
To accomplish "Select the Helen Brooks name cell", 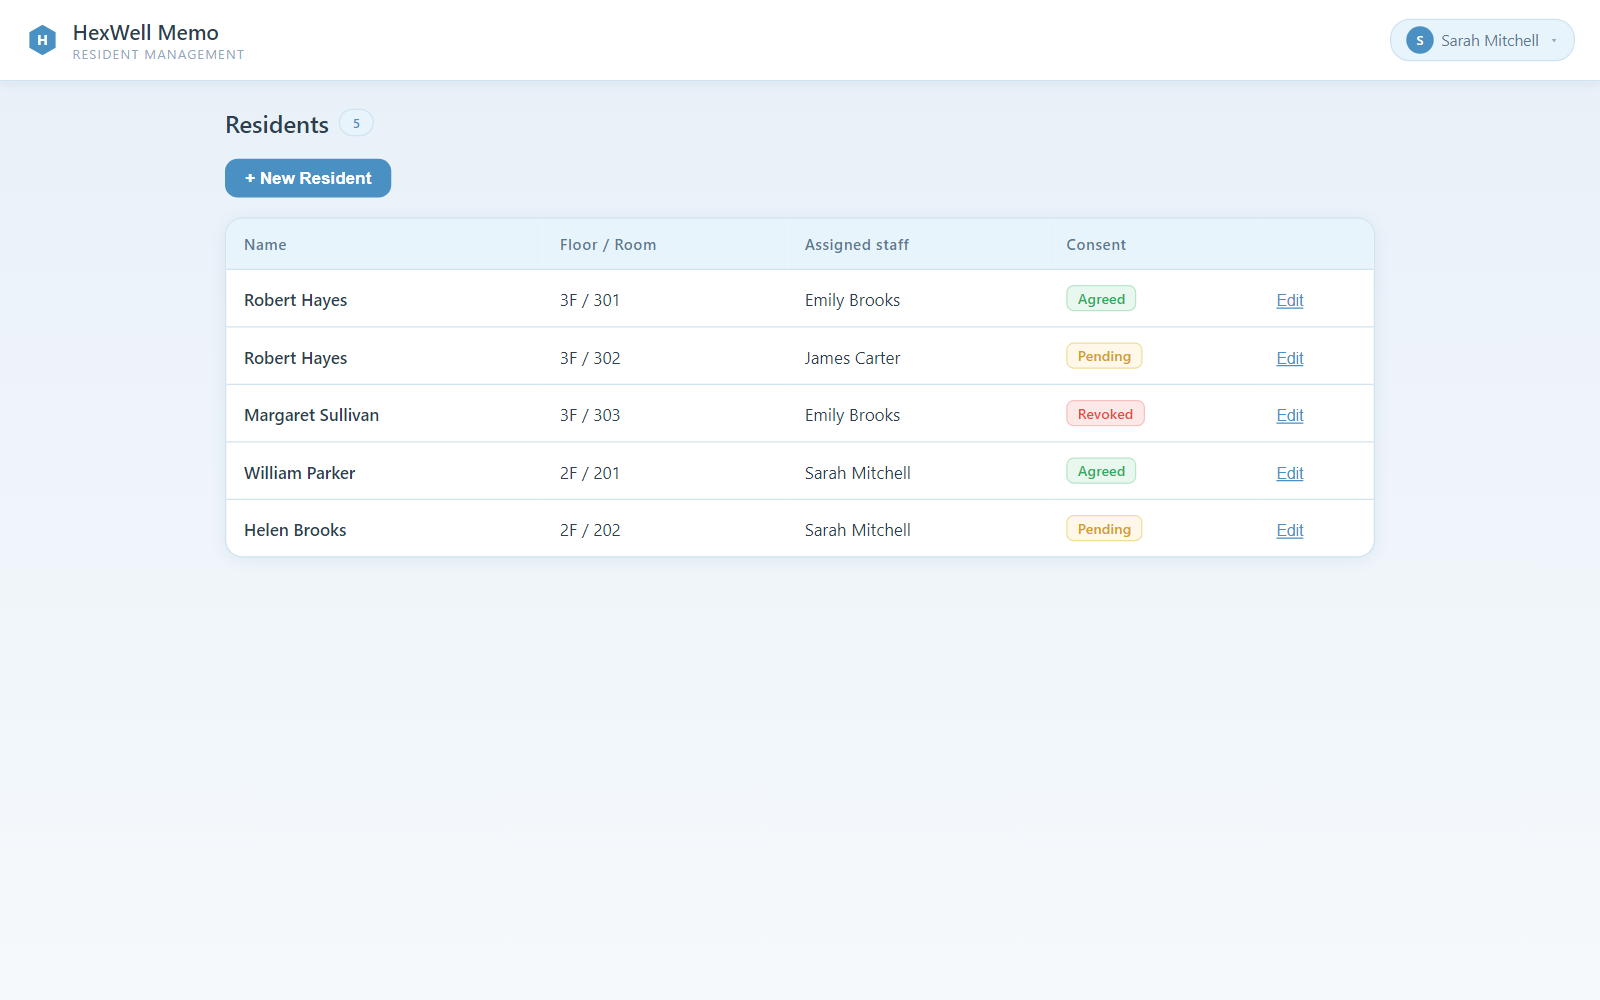I will [295, 530].
